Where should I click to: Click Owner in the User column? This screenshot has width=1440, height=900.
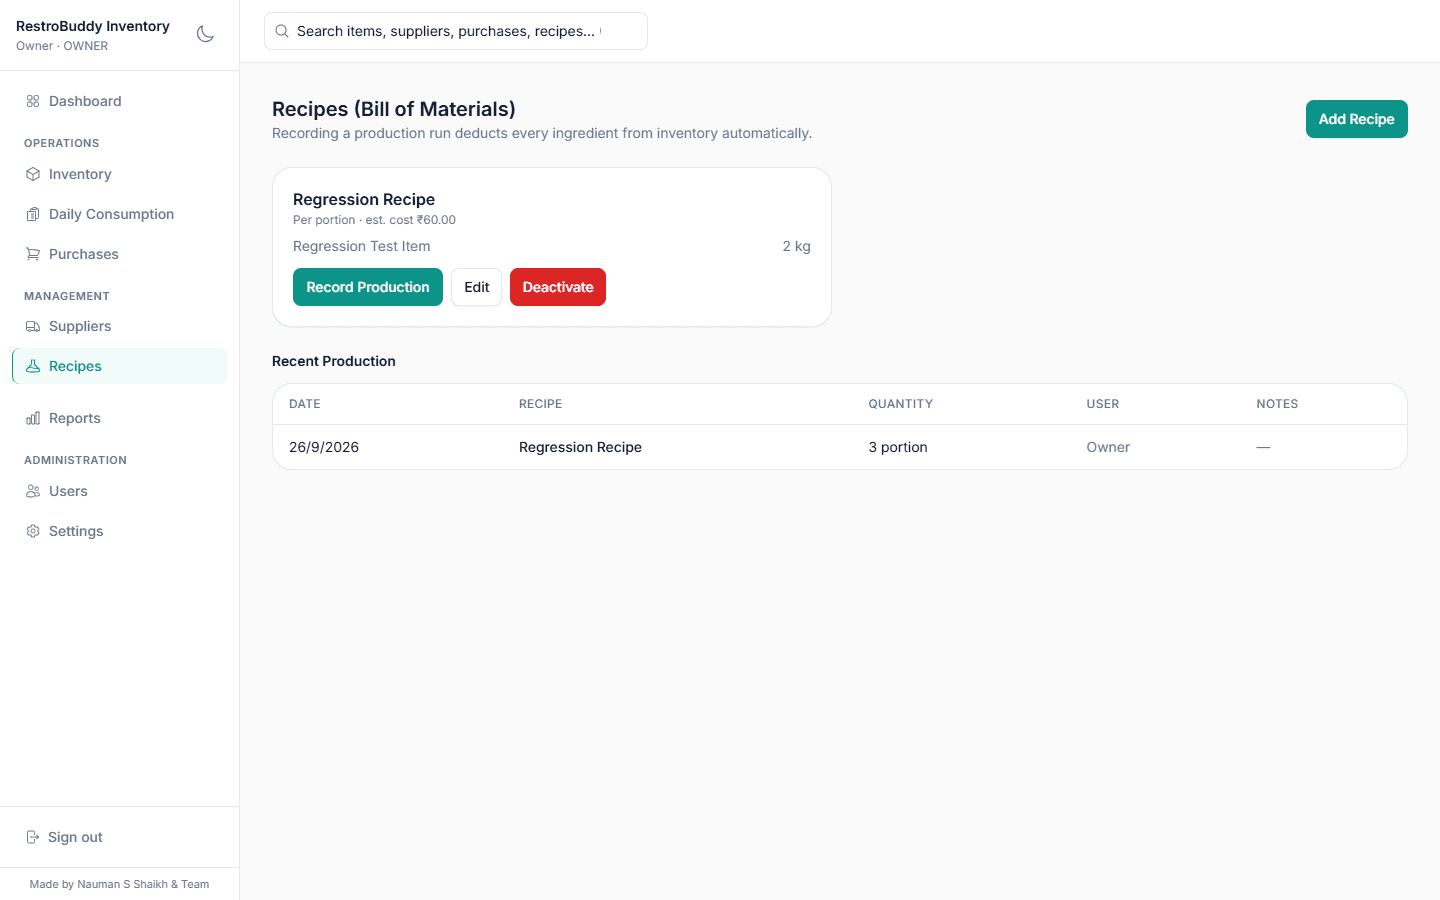[1108, 447]
